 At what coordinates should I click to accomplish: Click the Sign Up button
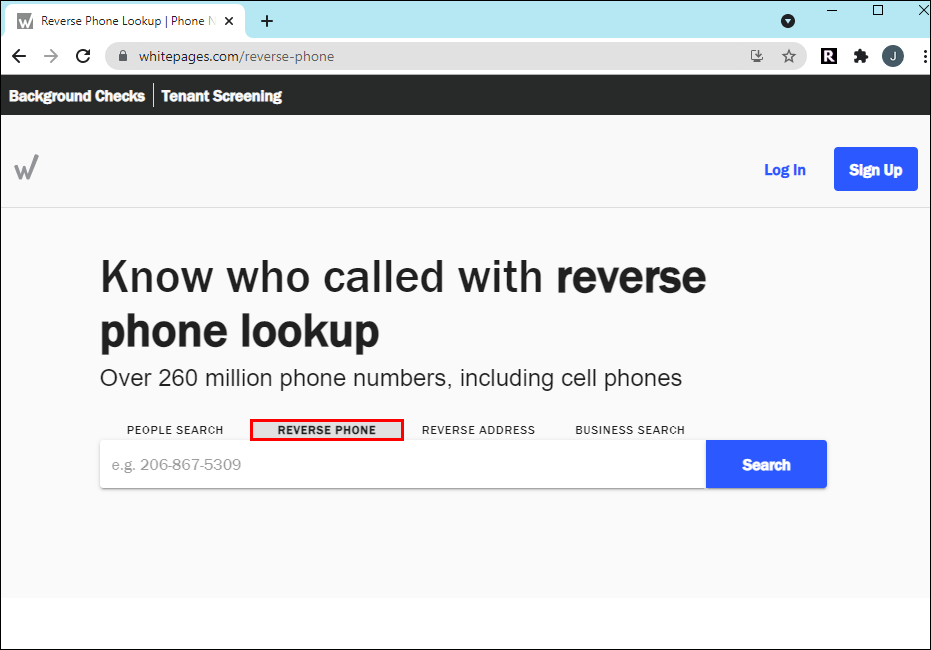pyautogui.click(x=876, y=169)
